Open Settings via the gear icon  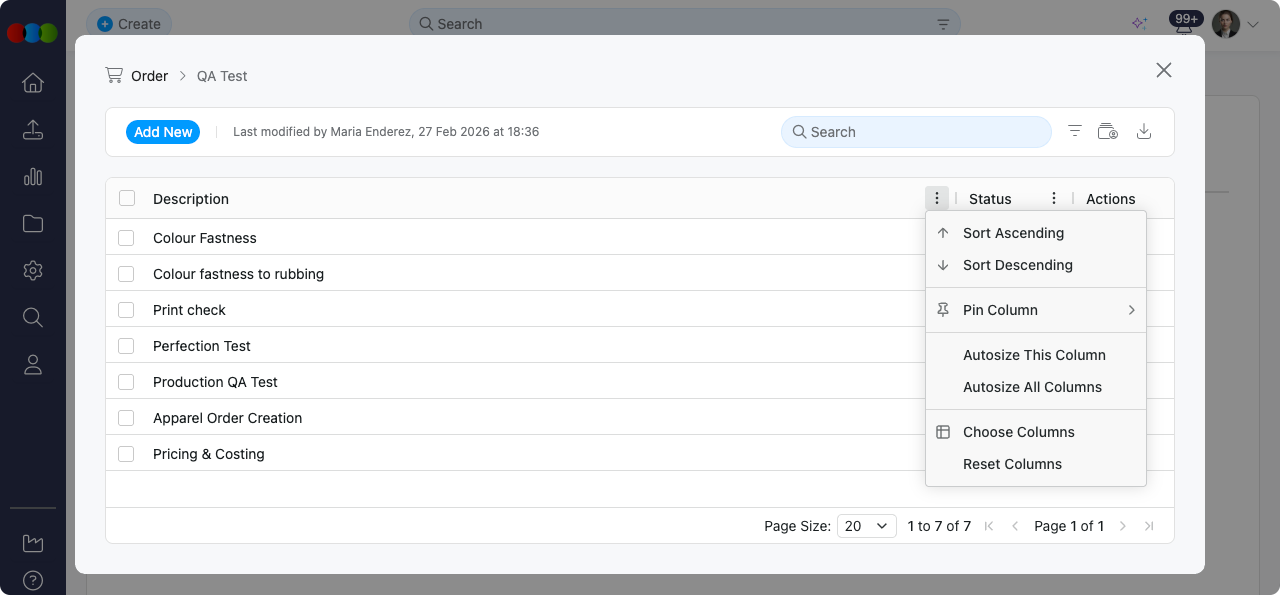(x=32, y=270)
